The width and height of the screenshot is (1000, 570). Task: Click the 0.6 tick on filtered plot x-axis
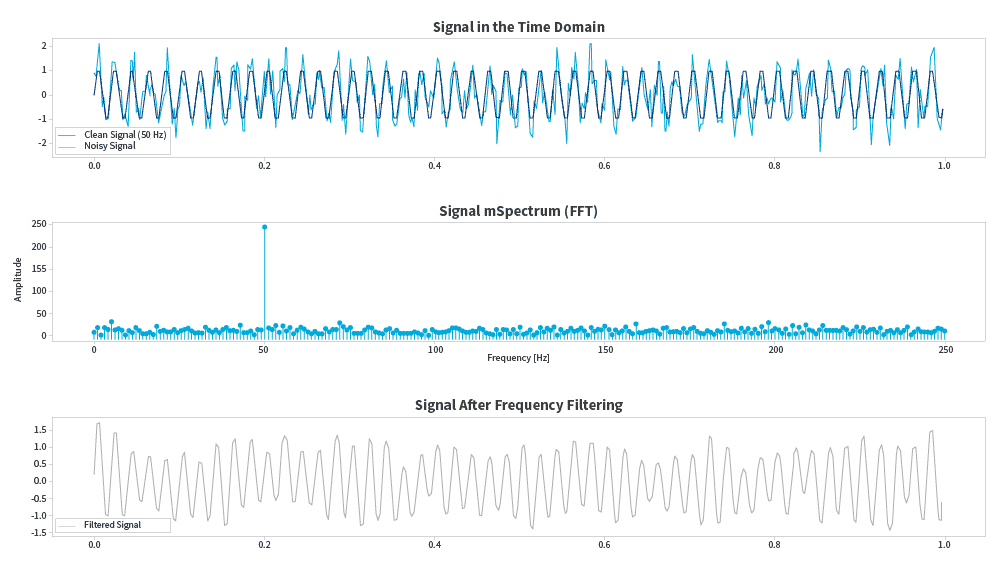click(x=604, y=545)
